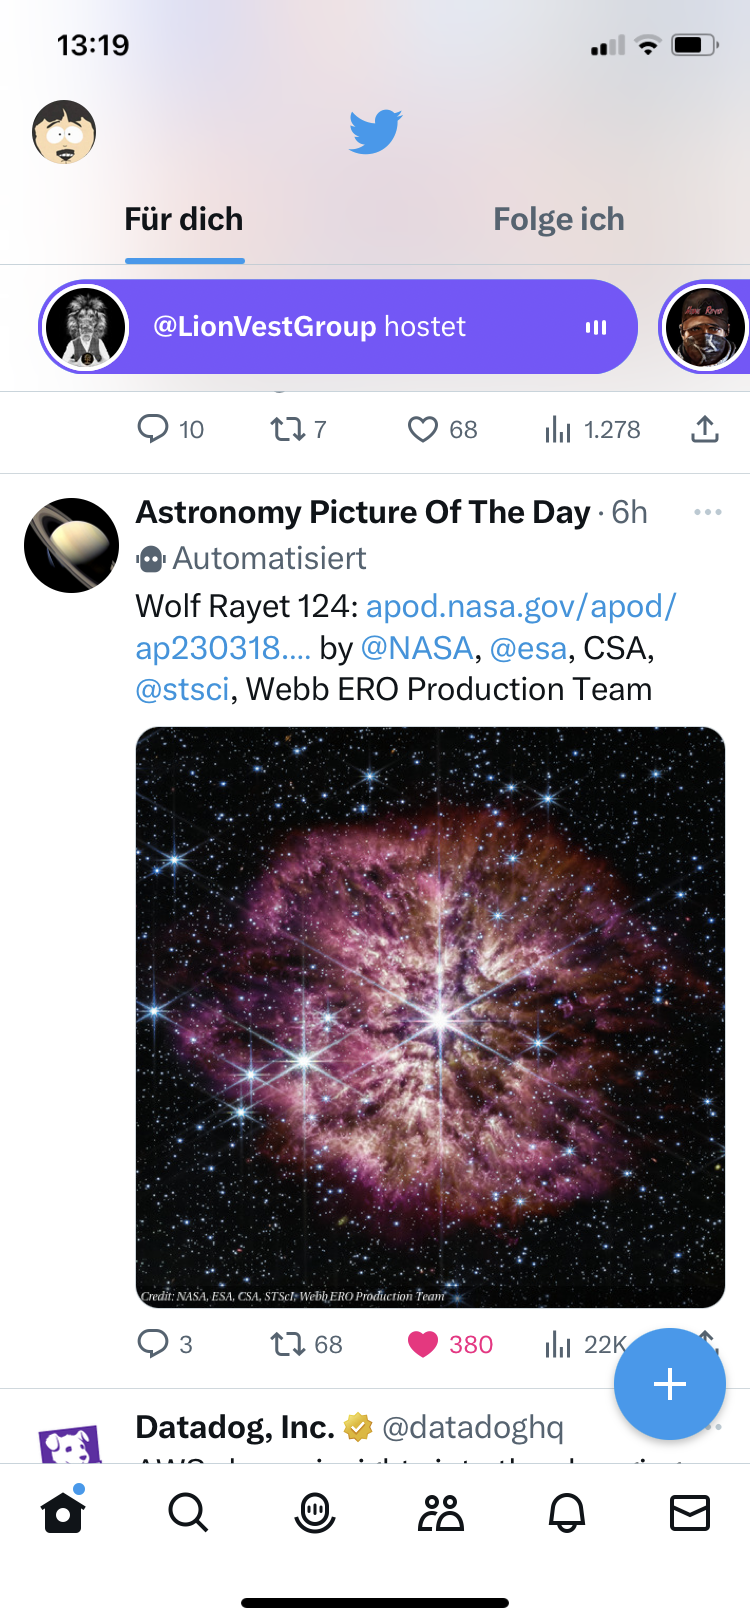Open the Messages envelope icon
The width and height of the screenshot is (750, 1624).
click(x=689, y=1513)
